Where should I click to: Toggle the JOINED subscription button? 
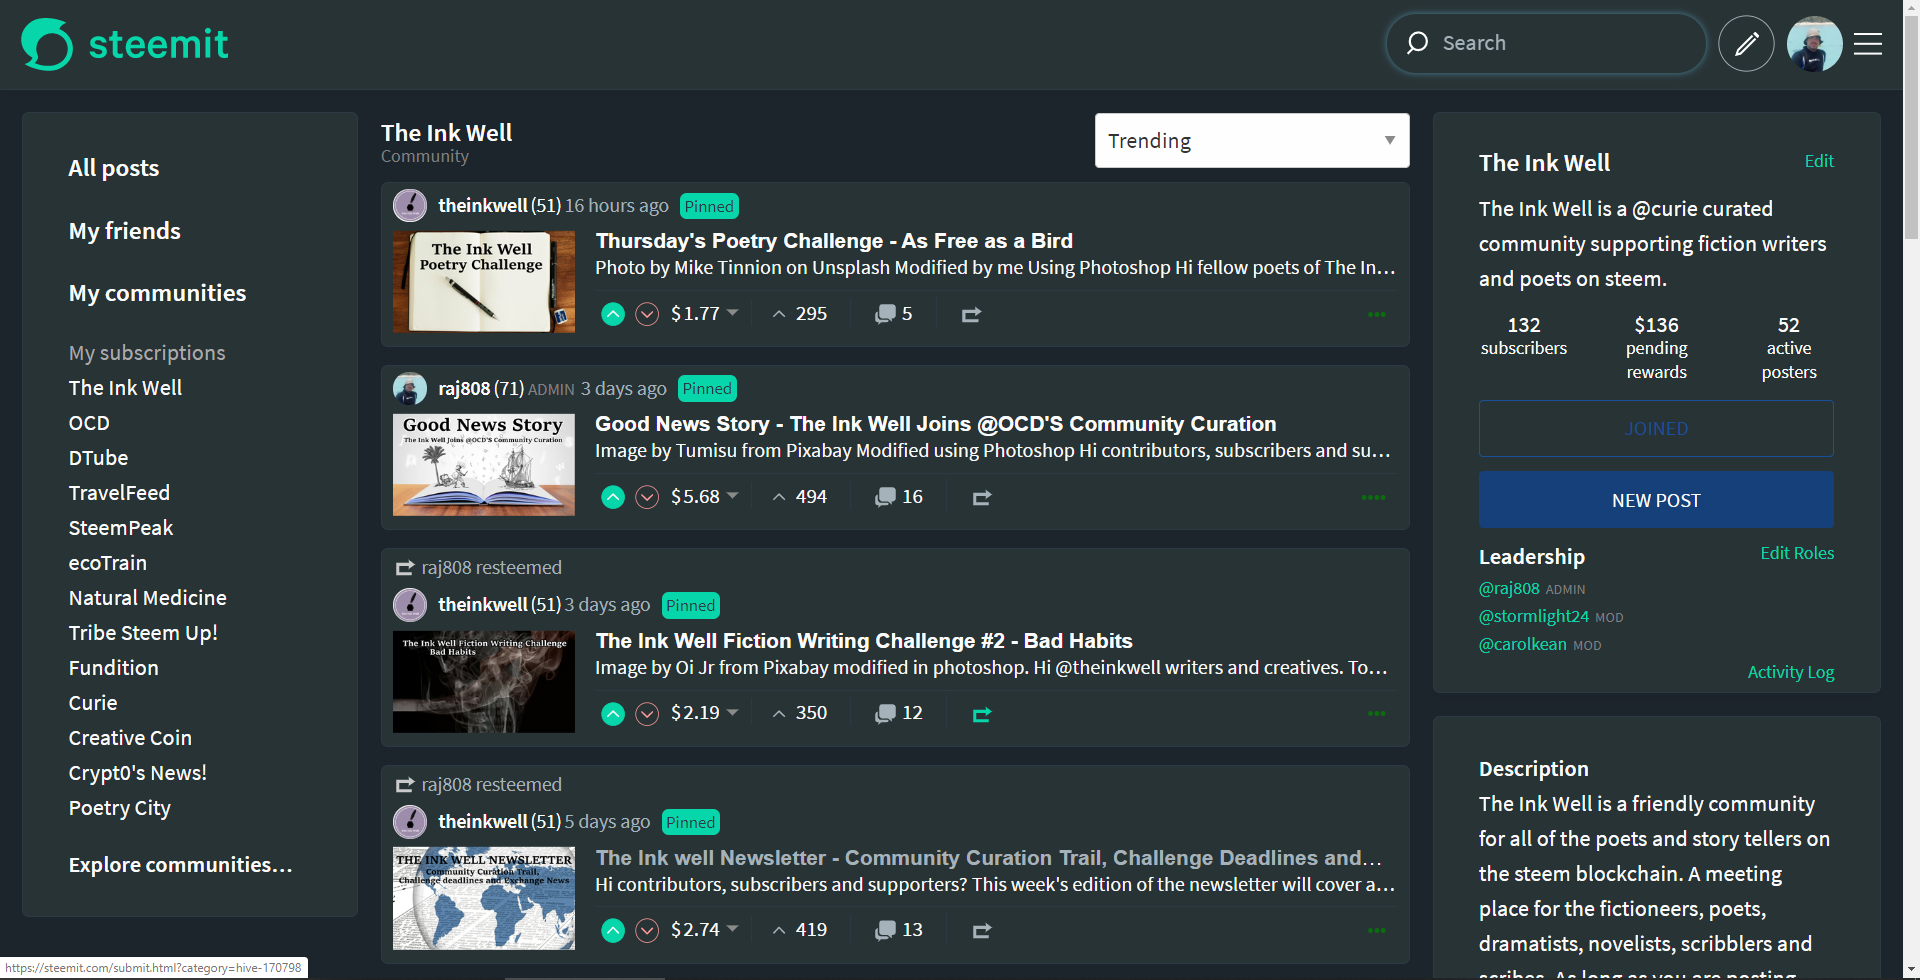[x=1655, y=429]
